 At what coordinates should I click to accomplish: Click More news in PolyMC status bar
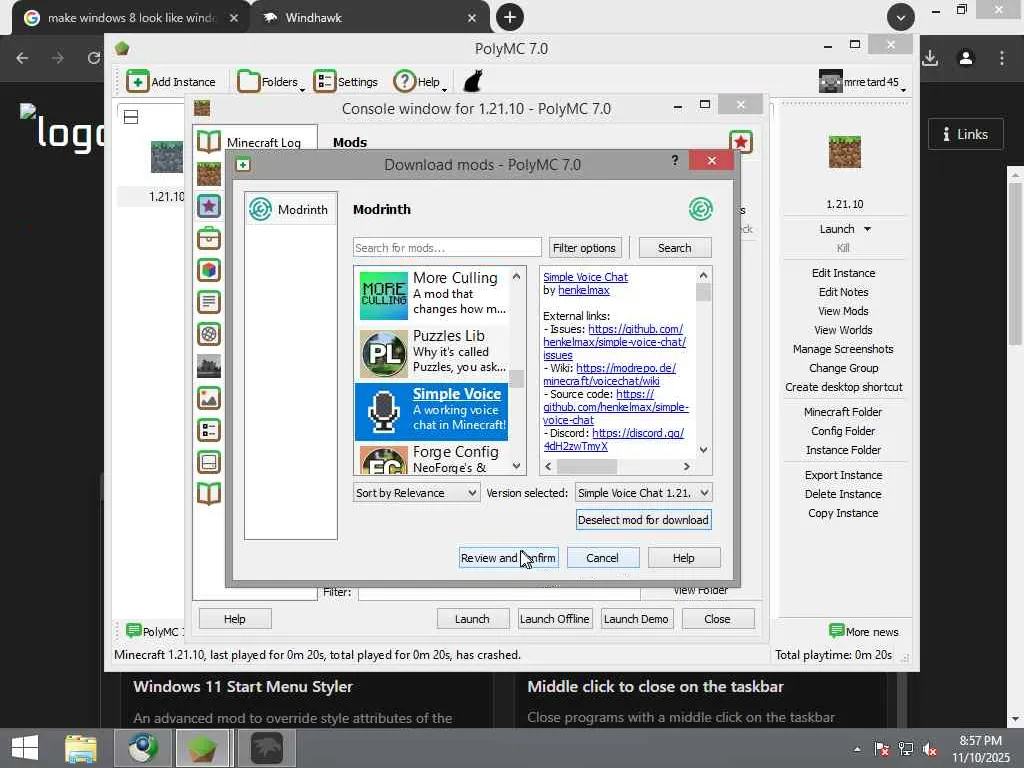tap(863, 632)
